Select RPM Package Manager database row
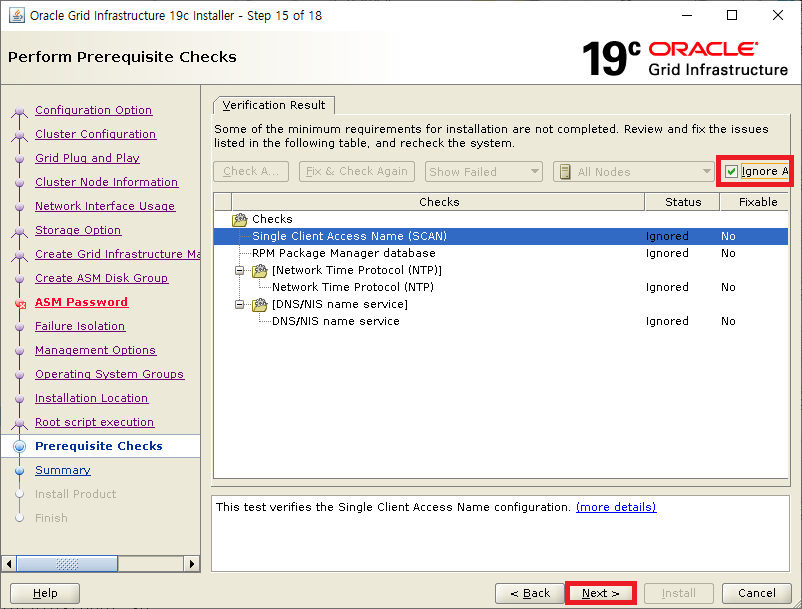Screen dimensions: 802x609 pos(501,253)
